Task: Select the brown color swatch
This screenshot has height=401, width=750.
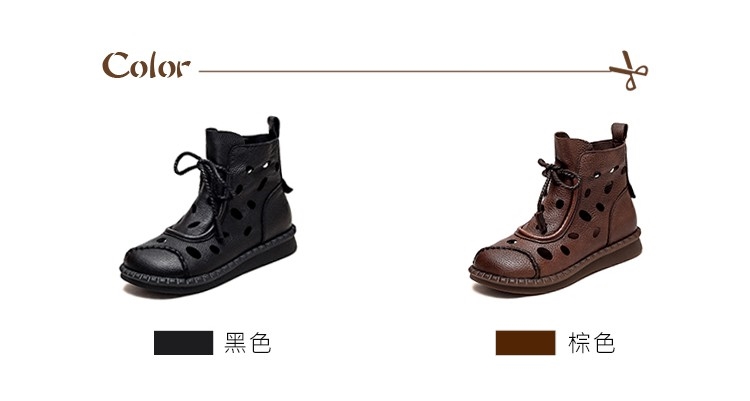Action: [x=525, y=343]
